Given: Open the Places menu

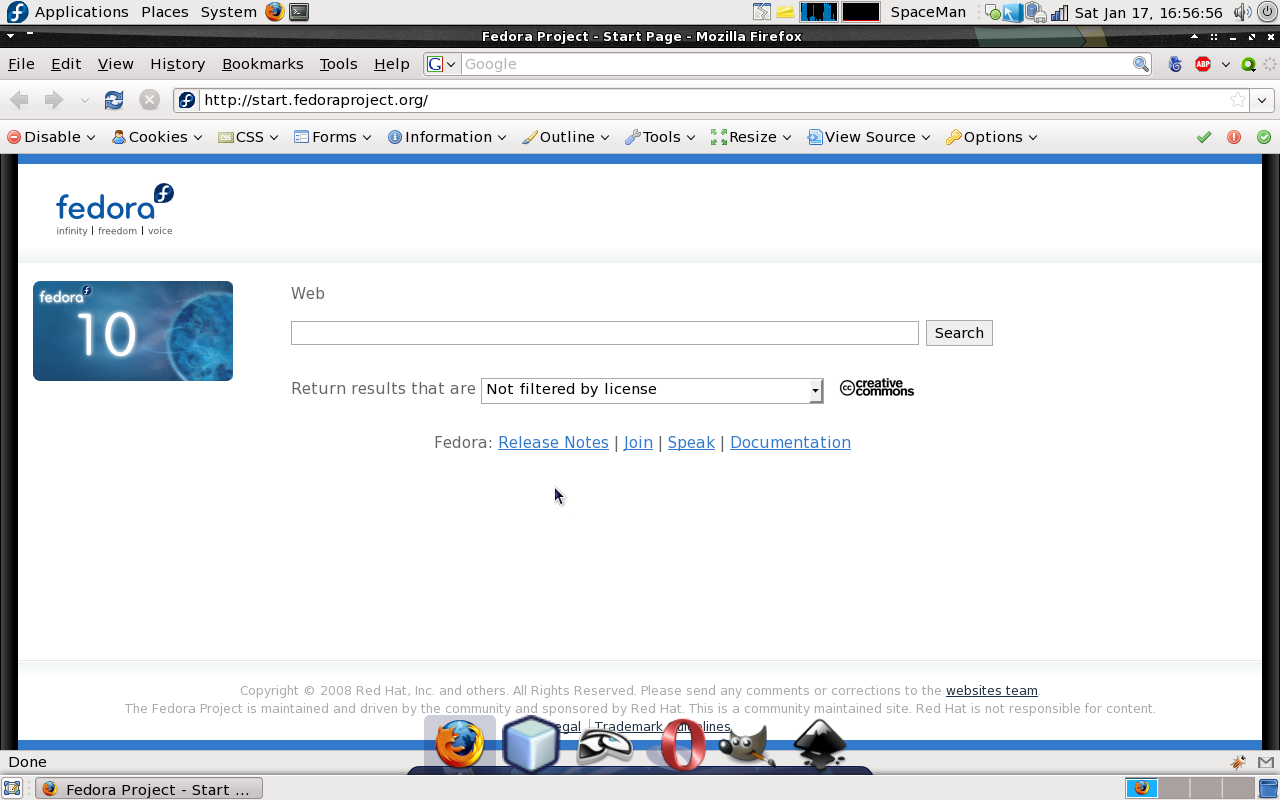Looking at the screenshot, I should tap(165, 12).
